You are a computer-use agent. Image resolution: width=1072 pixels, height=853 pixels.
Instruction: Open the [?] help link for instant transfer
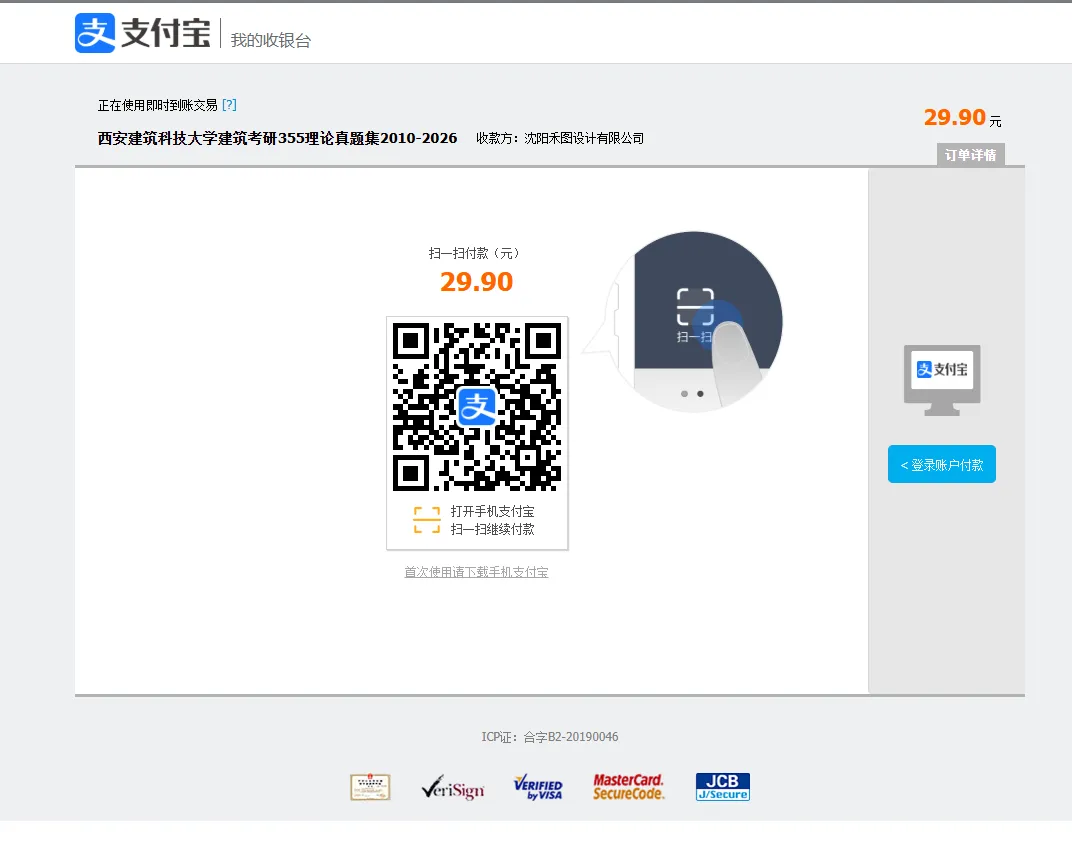click(230, 105)
